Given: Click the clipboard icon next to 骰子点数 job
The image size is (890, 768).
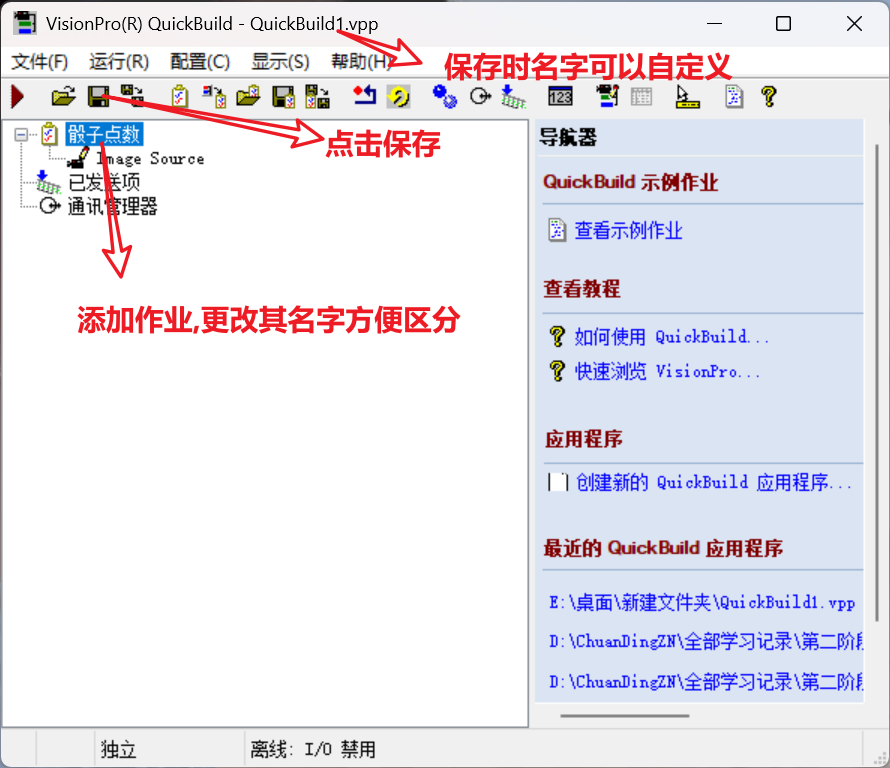Looking at the screenshot, I should coord(50,134).
